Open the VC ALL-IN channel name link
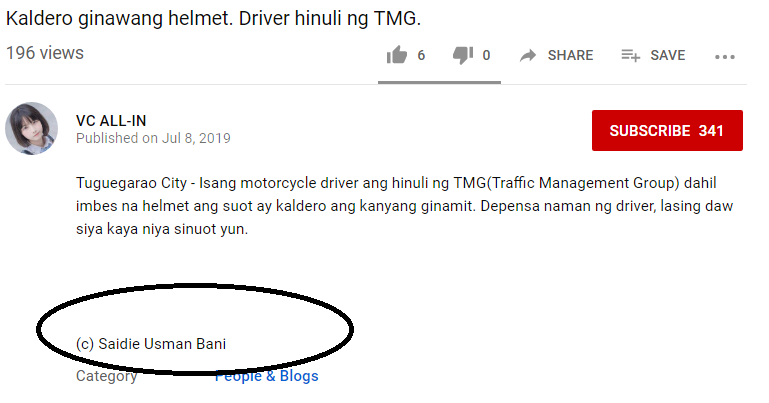 (x=111, y=121)
